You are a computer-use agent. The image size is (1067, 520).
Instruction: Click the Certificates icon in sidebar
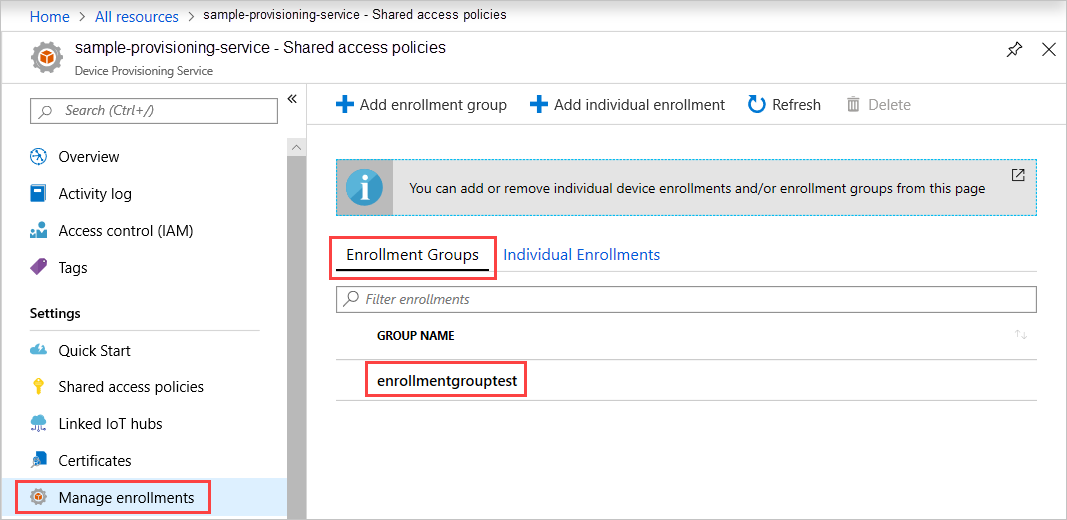(x=38, y=460)
